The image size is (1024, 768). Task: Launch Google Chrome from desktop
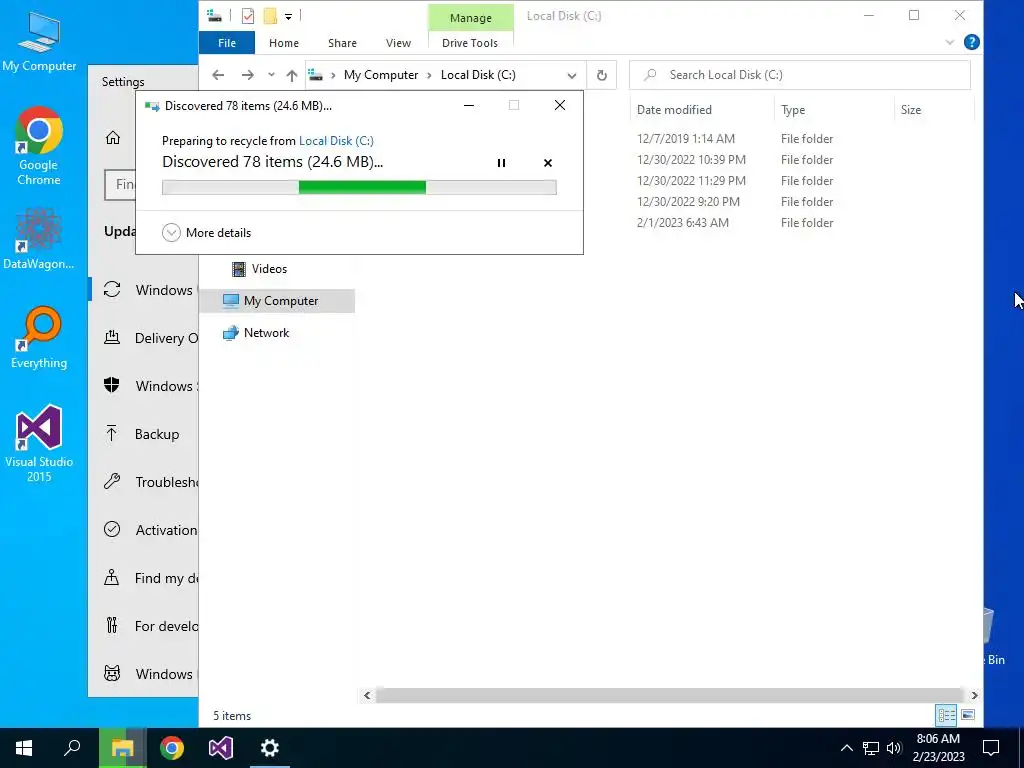click(39, 146)
